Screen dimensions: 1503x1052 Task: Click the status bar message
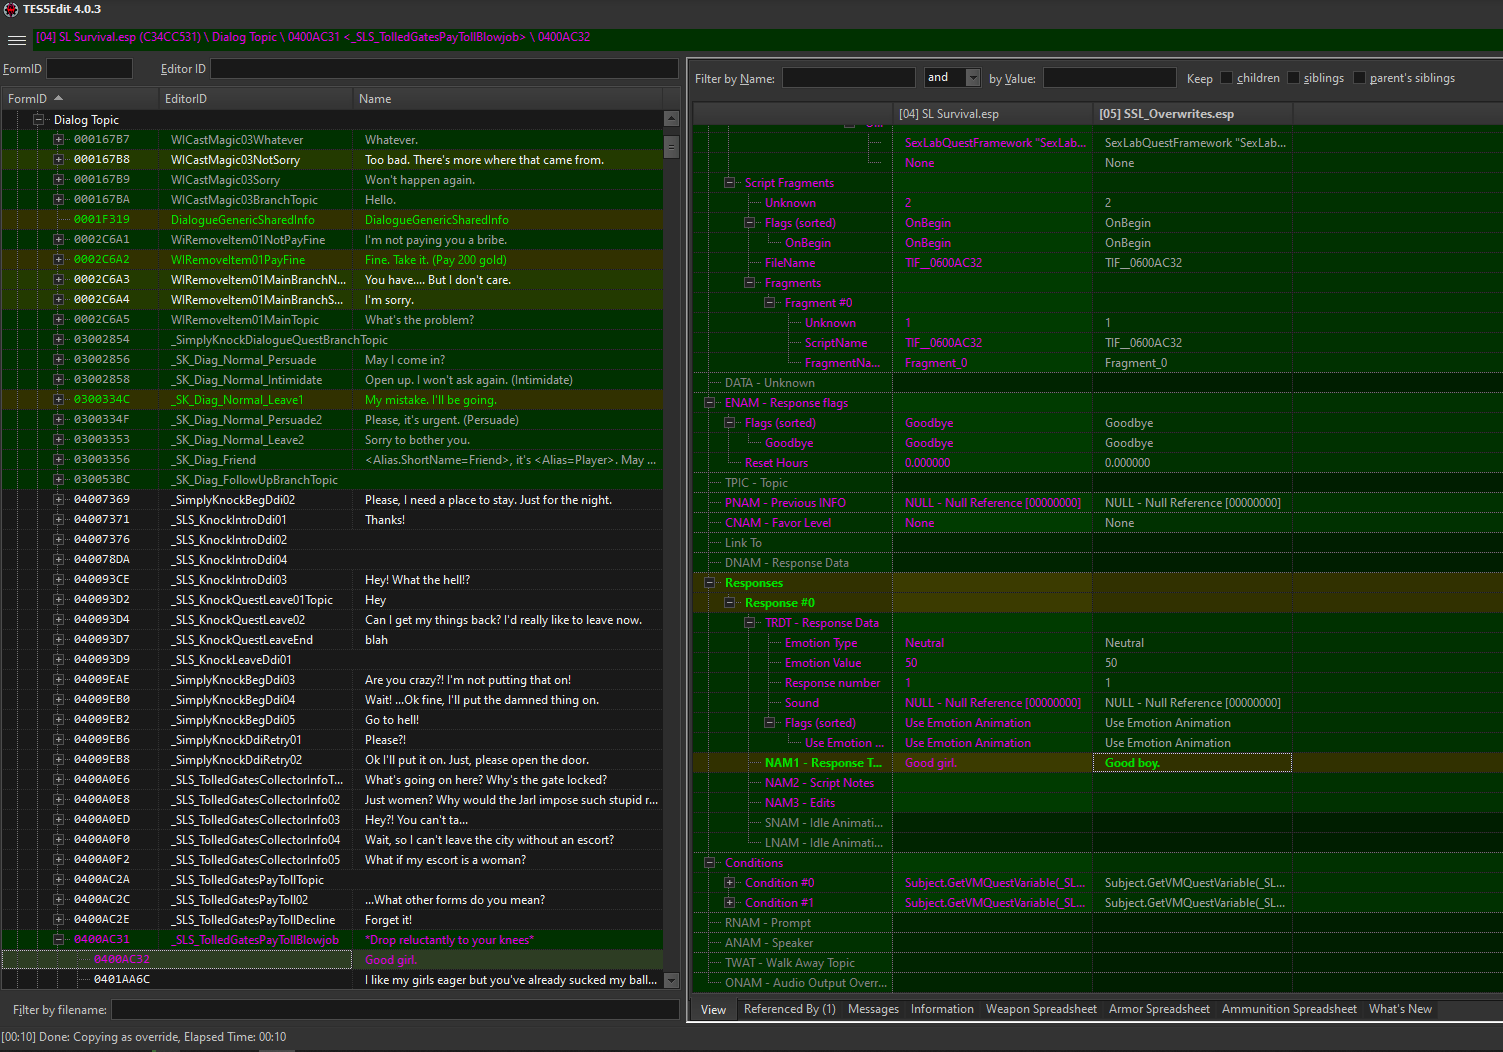[x=144, y=1037]
